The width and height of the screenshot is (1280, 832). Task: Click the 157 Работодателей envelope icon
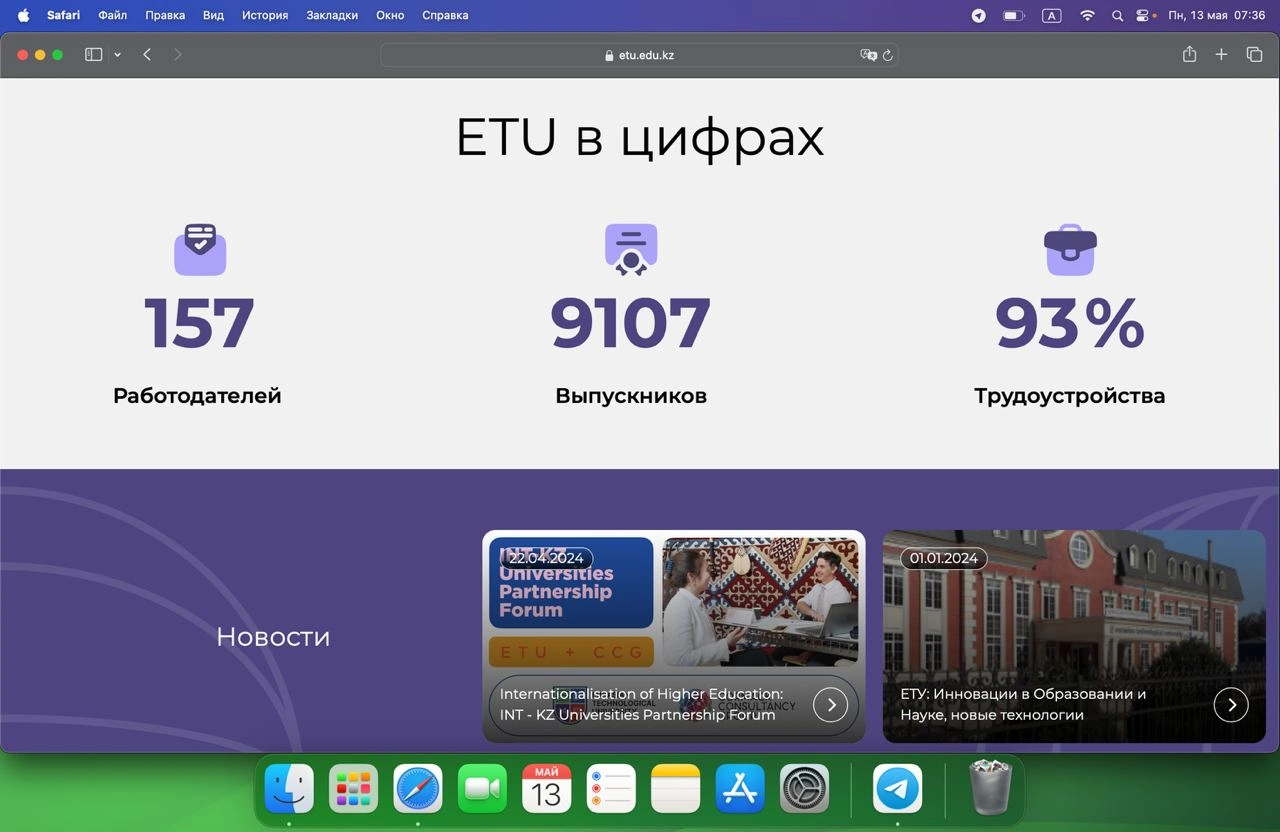click(x=200, y=249)
